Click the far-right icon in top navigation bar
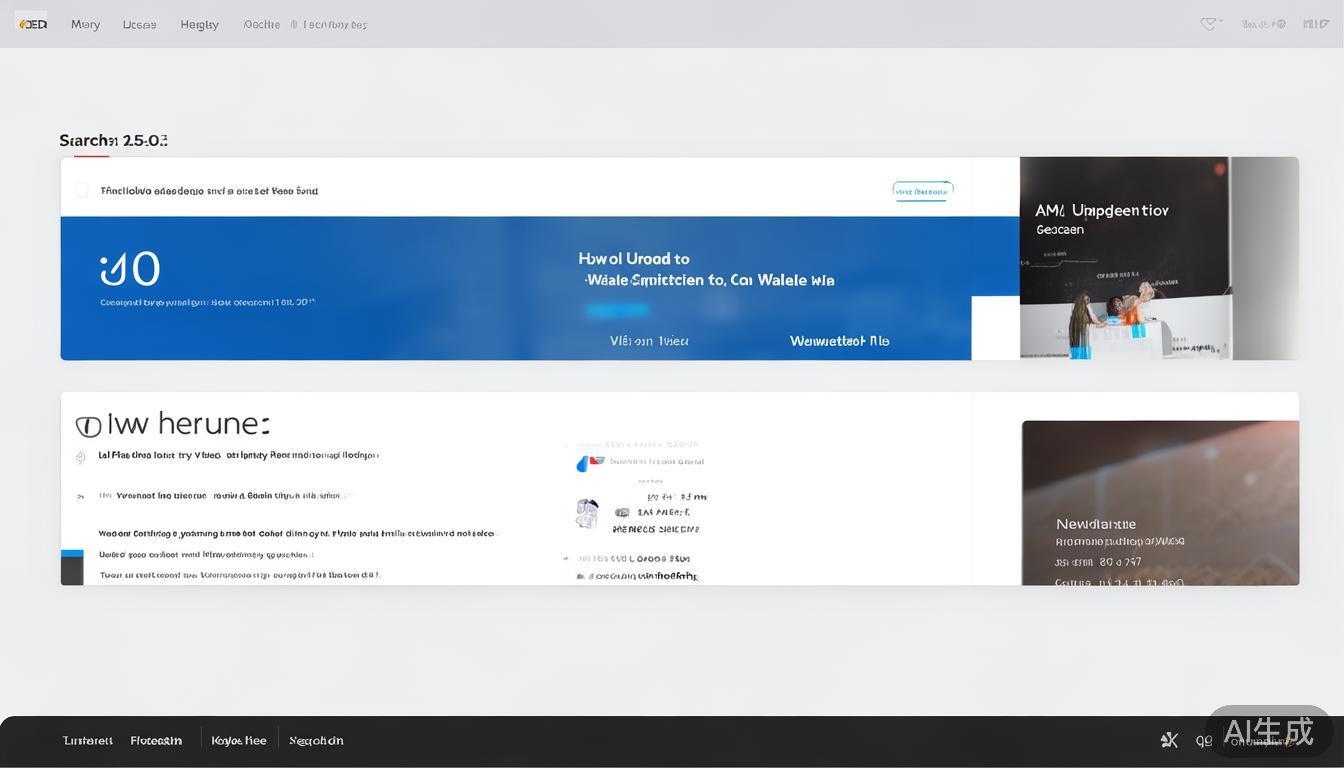 tap(1316, 24)
